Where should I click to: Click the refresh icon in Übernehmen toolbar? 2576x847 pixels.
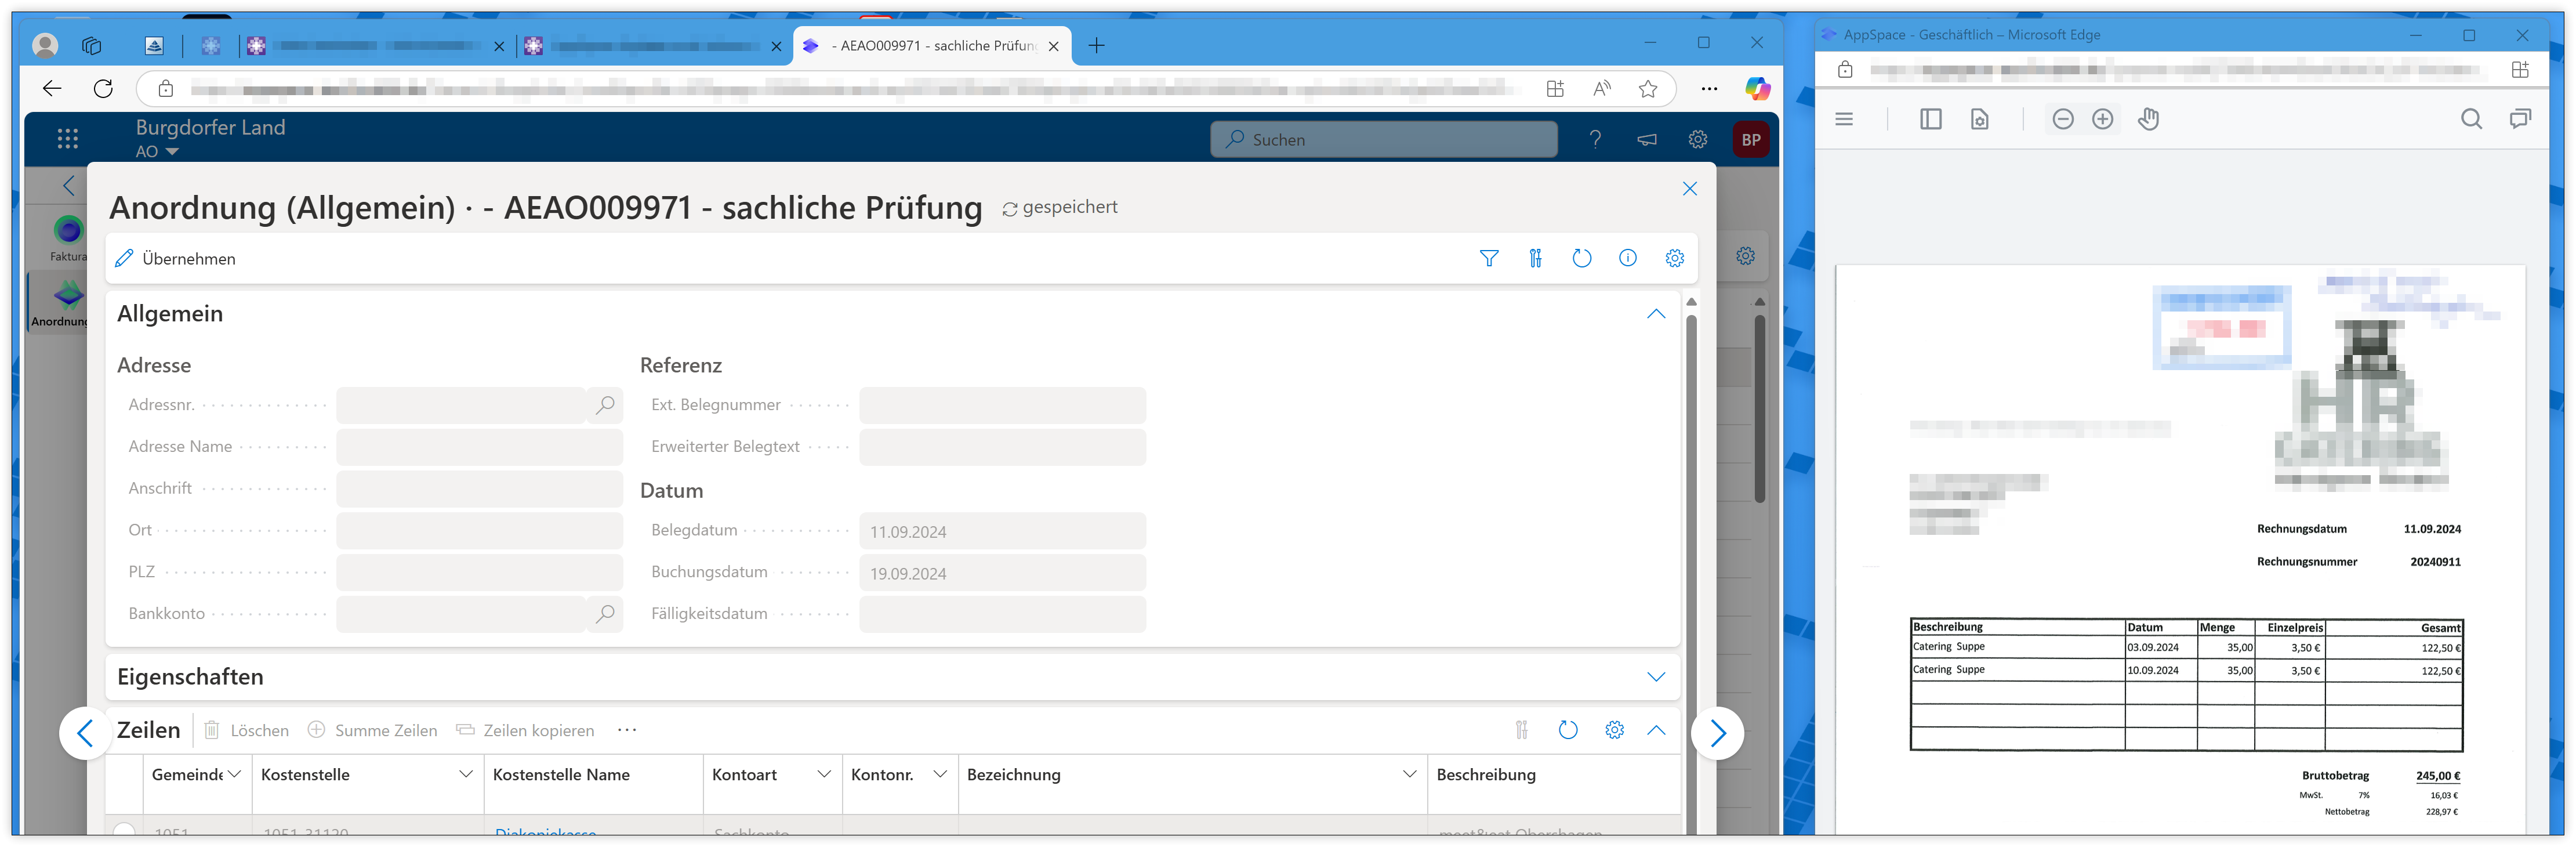(1581, 259)
